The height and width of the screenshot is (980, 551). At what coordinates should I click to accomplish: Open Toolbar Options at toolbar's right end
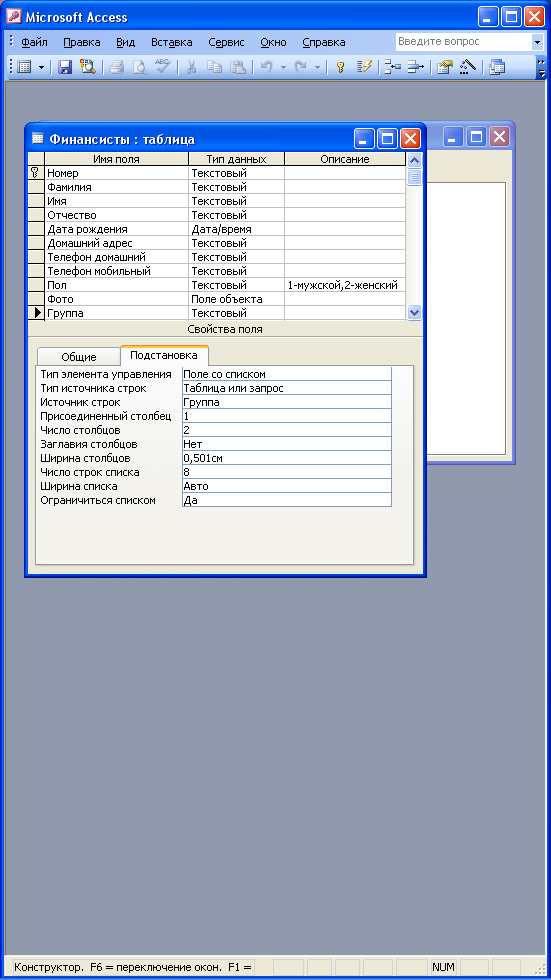click(x=541, y=67)
